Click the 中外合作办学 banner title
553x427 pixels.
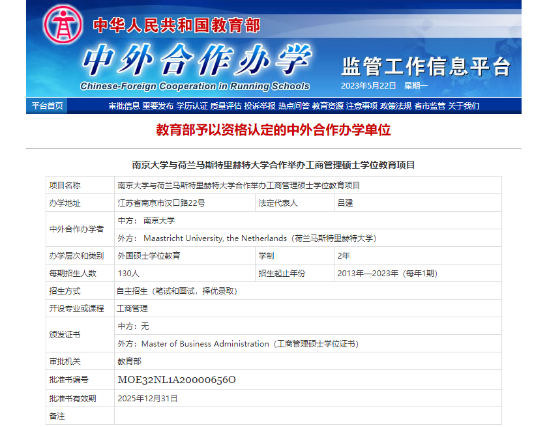[x=197, y=60]
